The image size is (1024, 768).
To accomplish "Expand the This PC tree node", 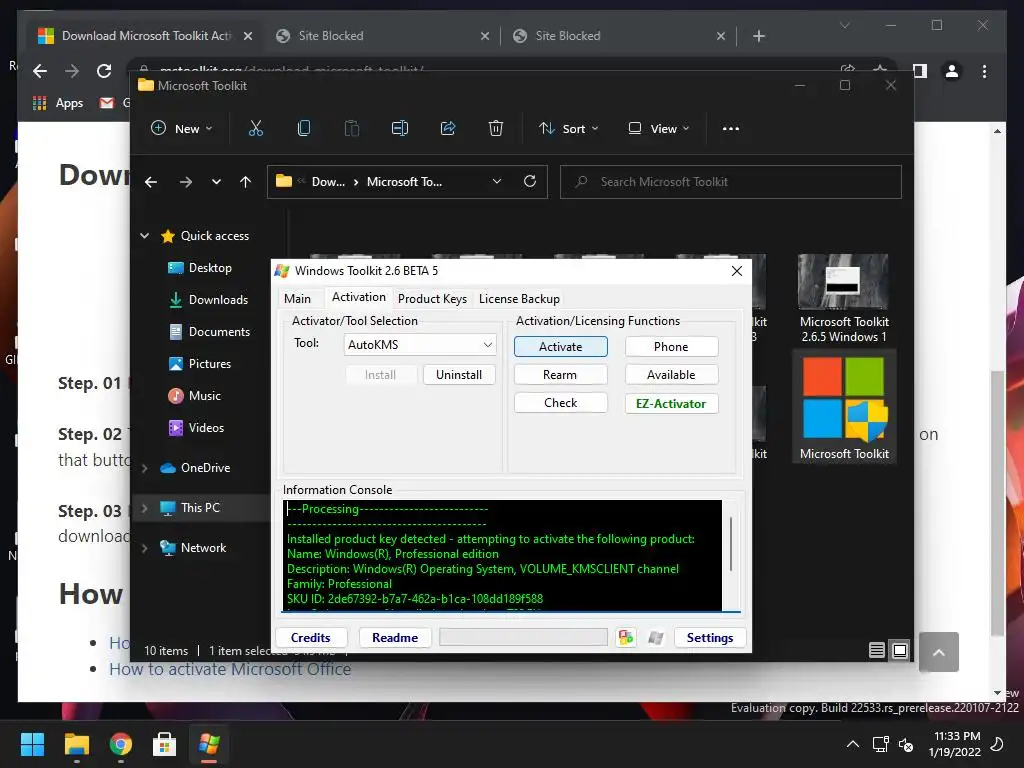I will click(144, 508).
